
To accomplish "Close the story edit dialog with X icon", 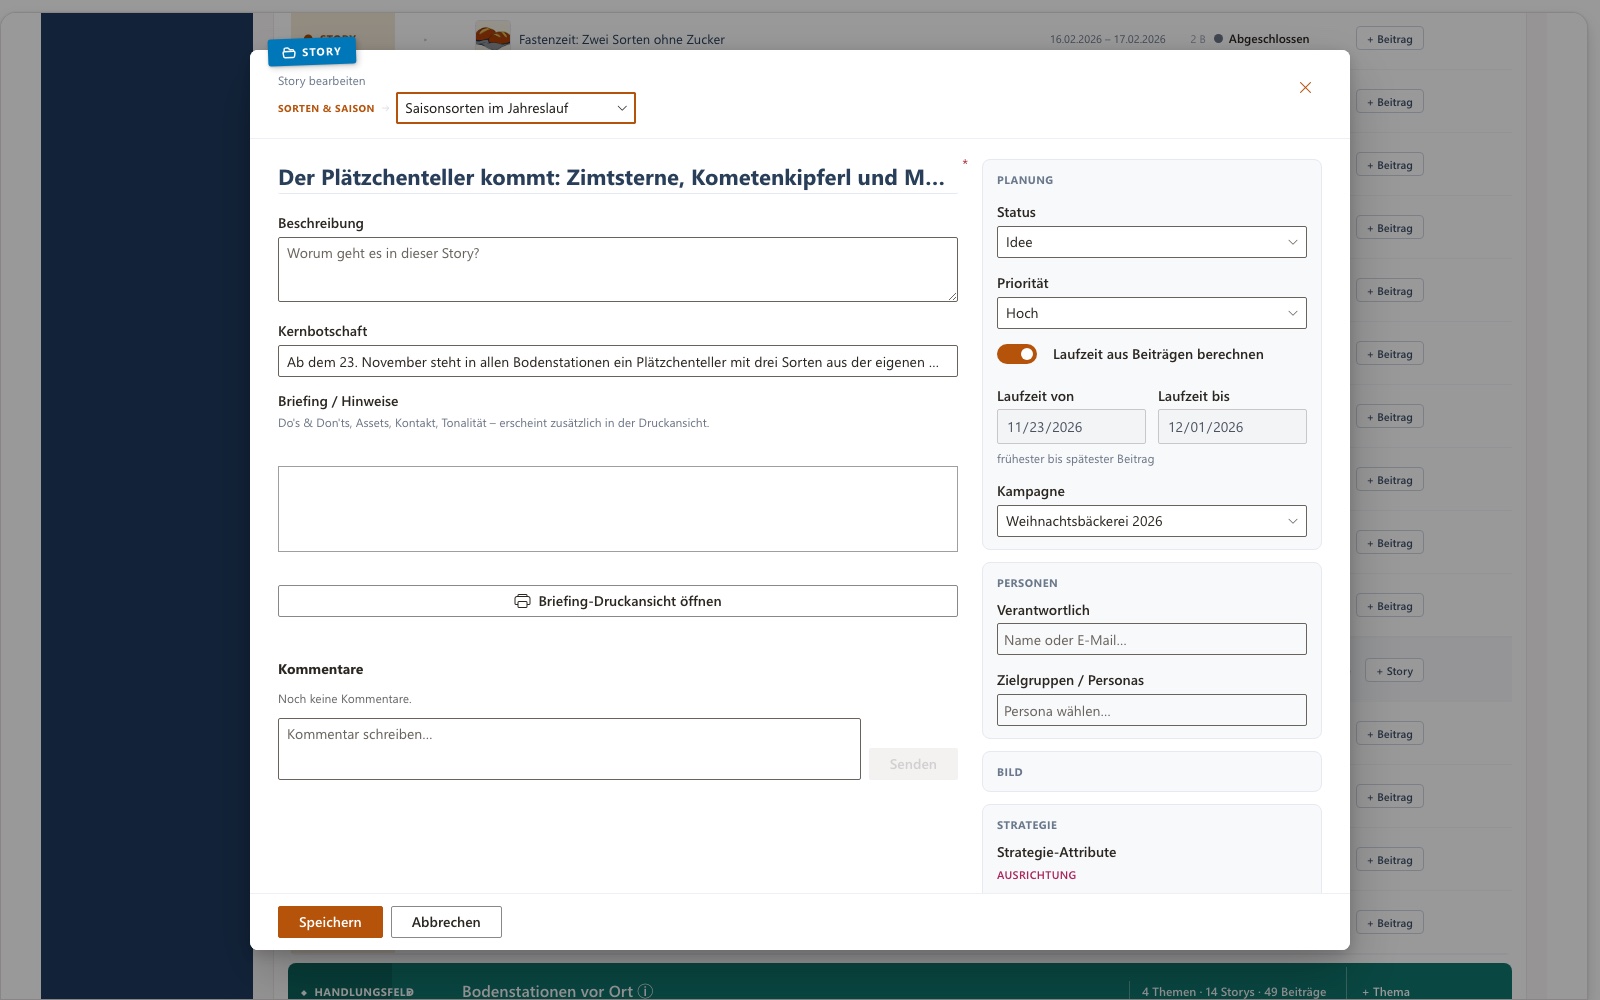I will (1305, 88).
